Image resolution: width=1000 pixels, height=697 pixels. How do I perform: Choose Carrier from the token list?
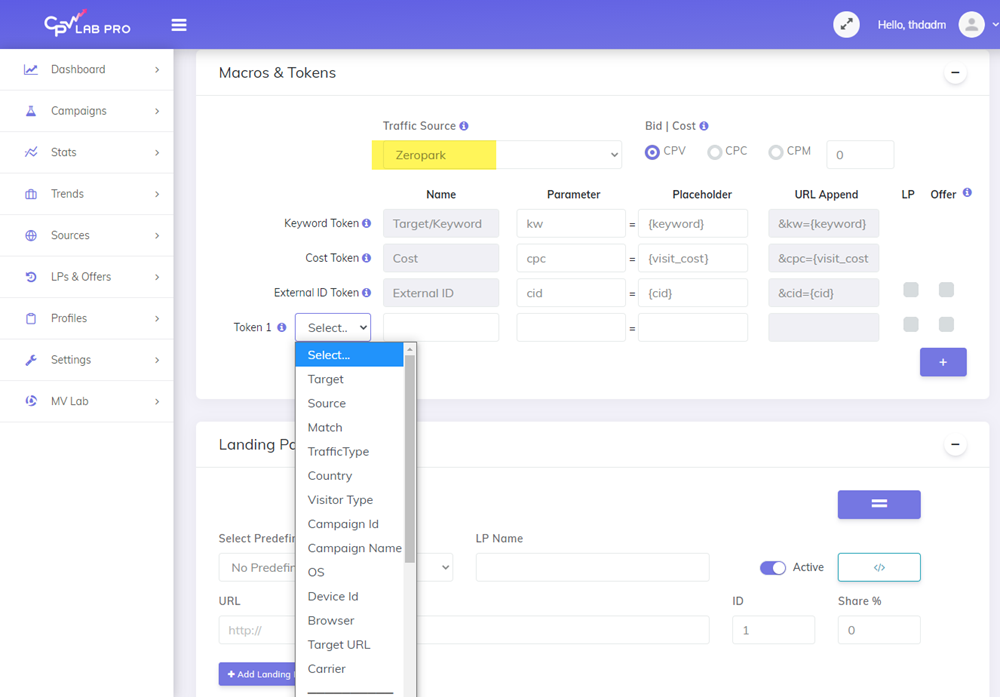click(349, 669)
